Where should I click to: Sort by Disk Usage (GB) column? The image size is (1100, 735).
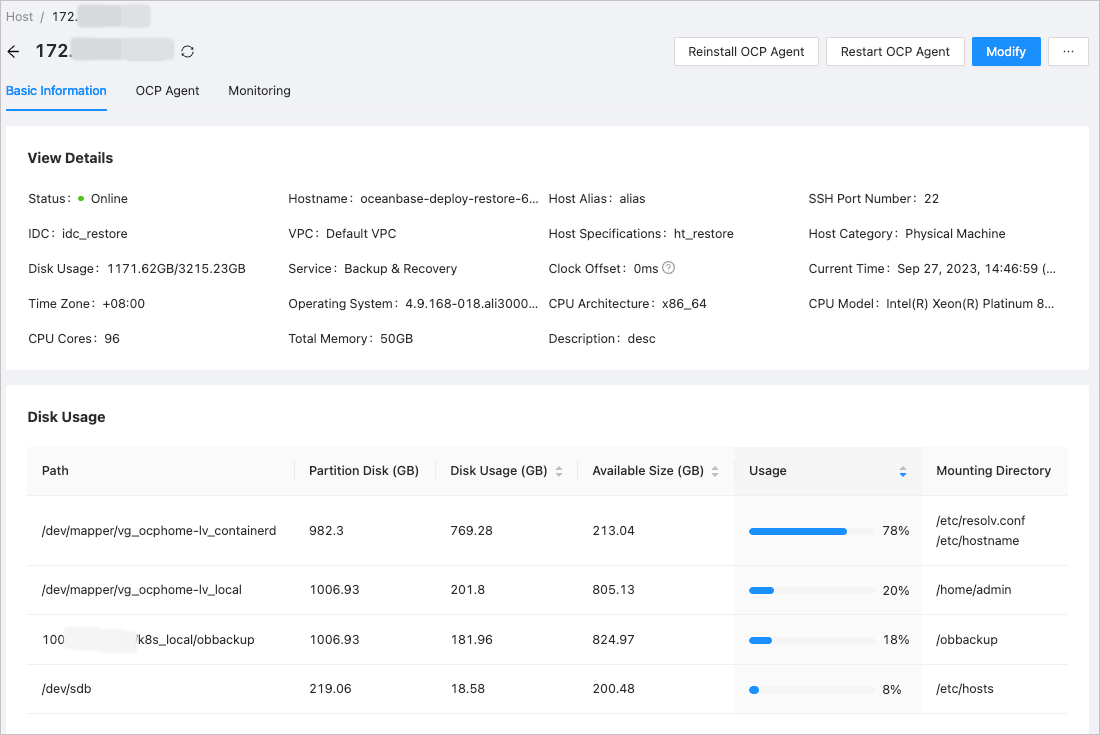(559, 471)
